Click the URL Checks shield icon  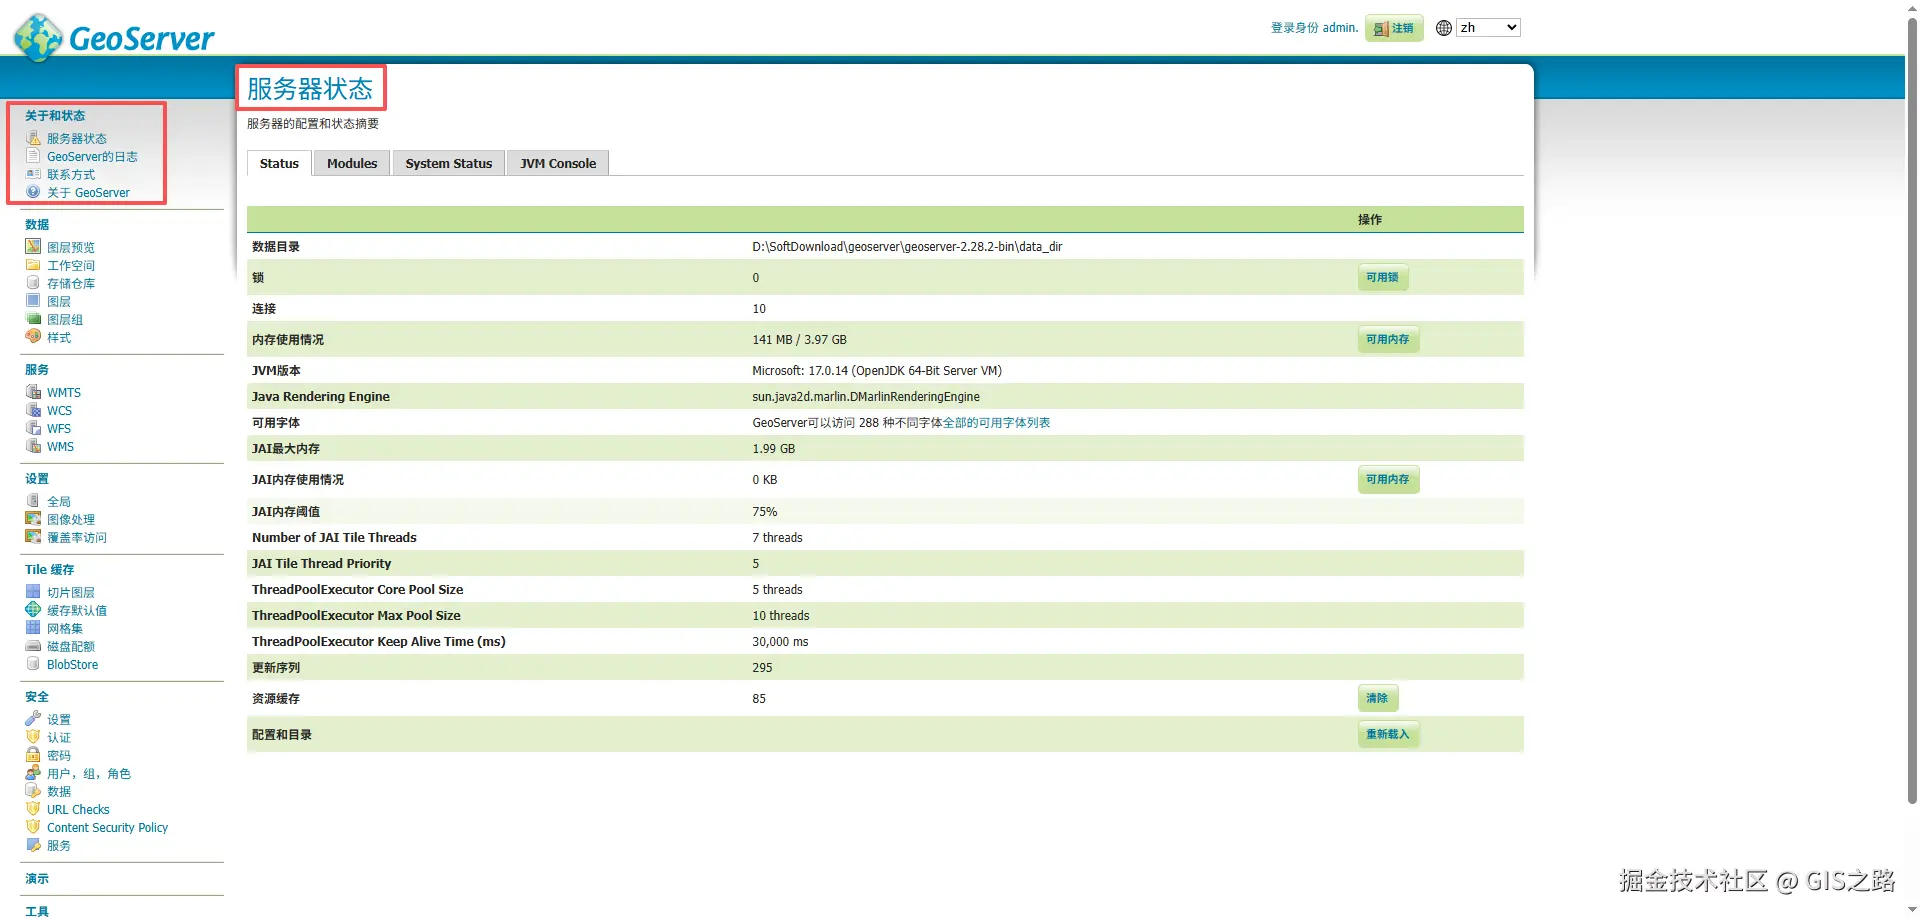point(33,809)
